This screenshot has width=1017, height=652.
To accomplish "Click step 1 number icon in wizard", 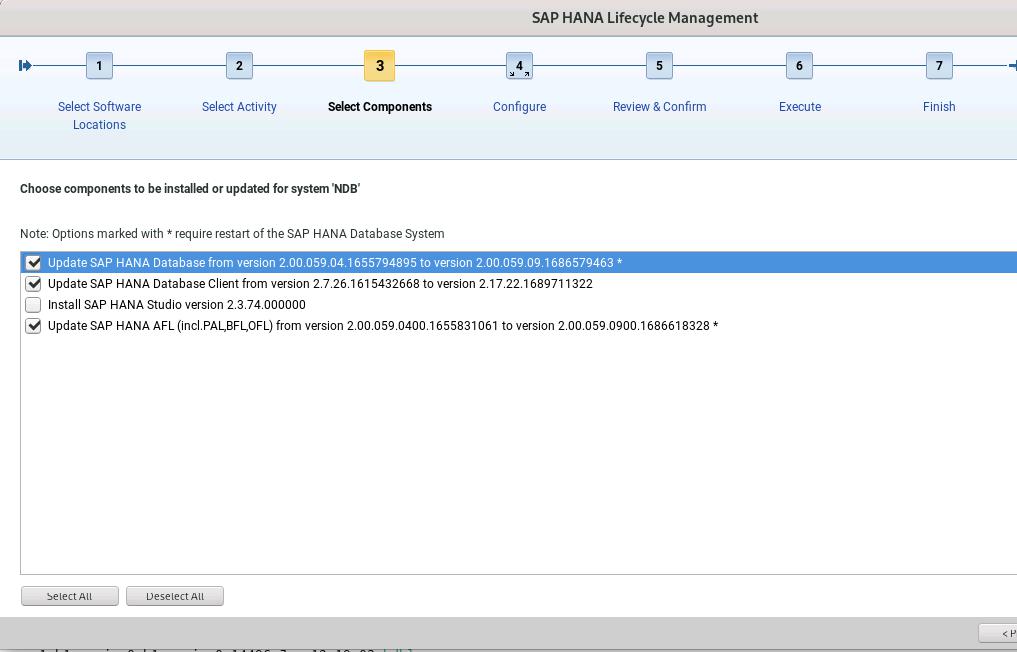I will (x=99, y=66).
